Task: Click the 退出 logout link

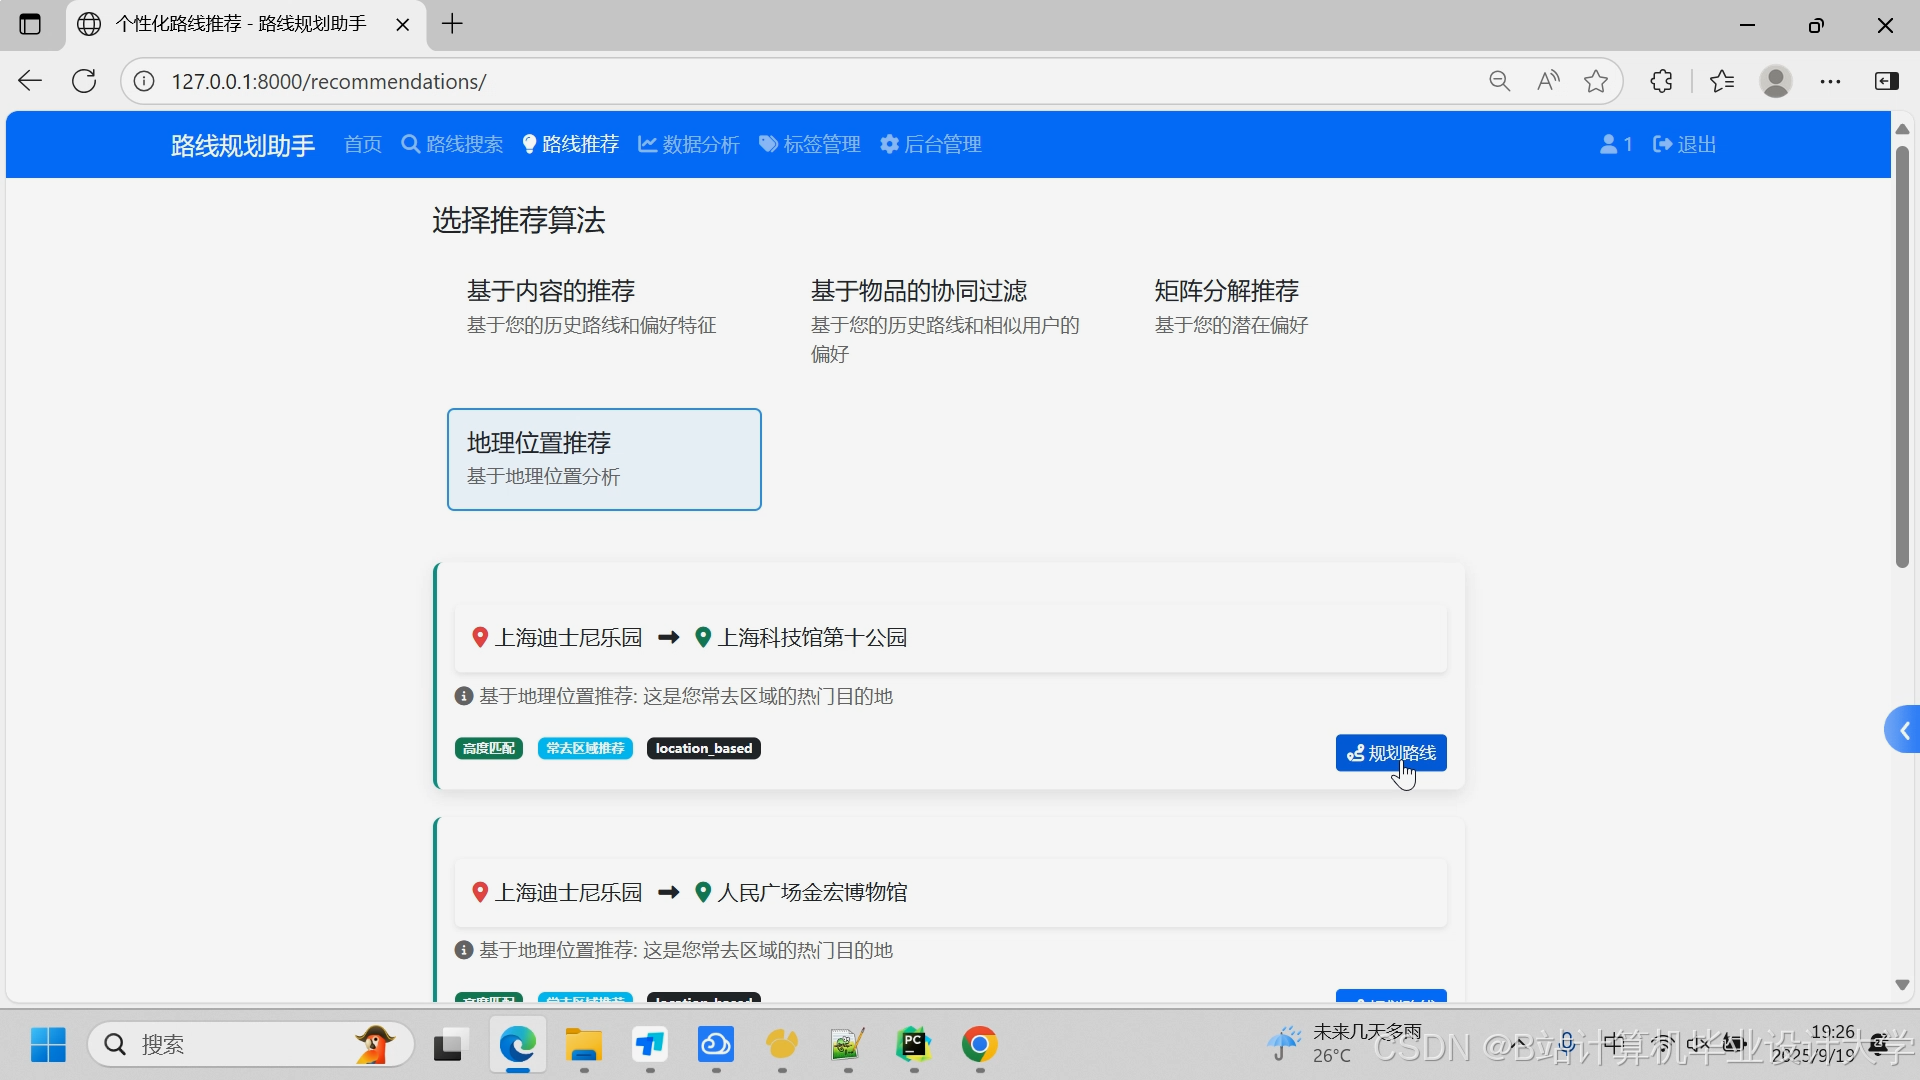Action: tap(1685, 144)
